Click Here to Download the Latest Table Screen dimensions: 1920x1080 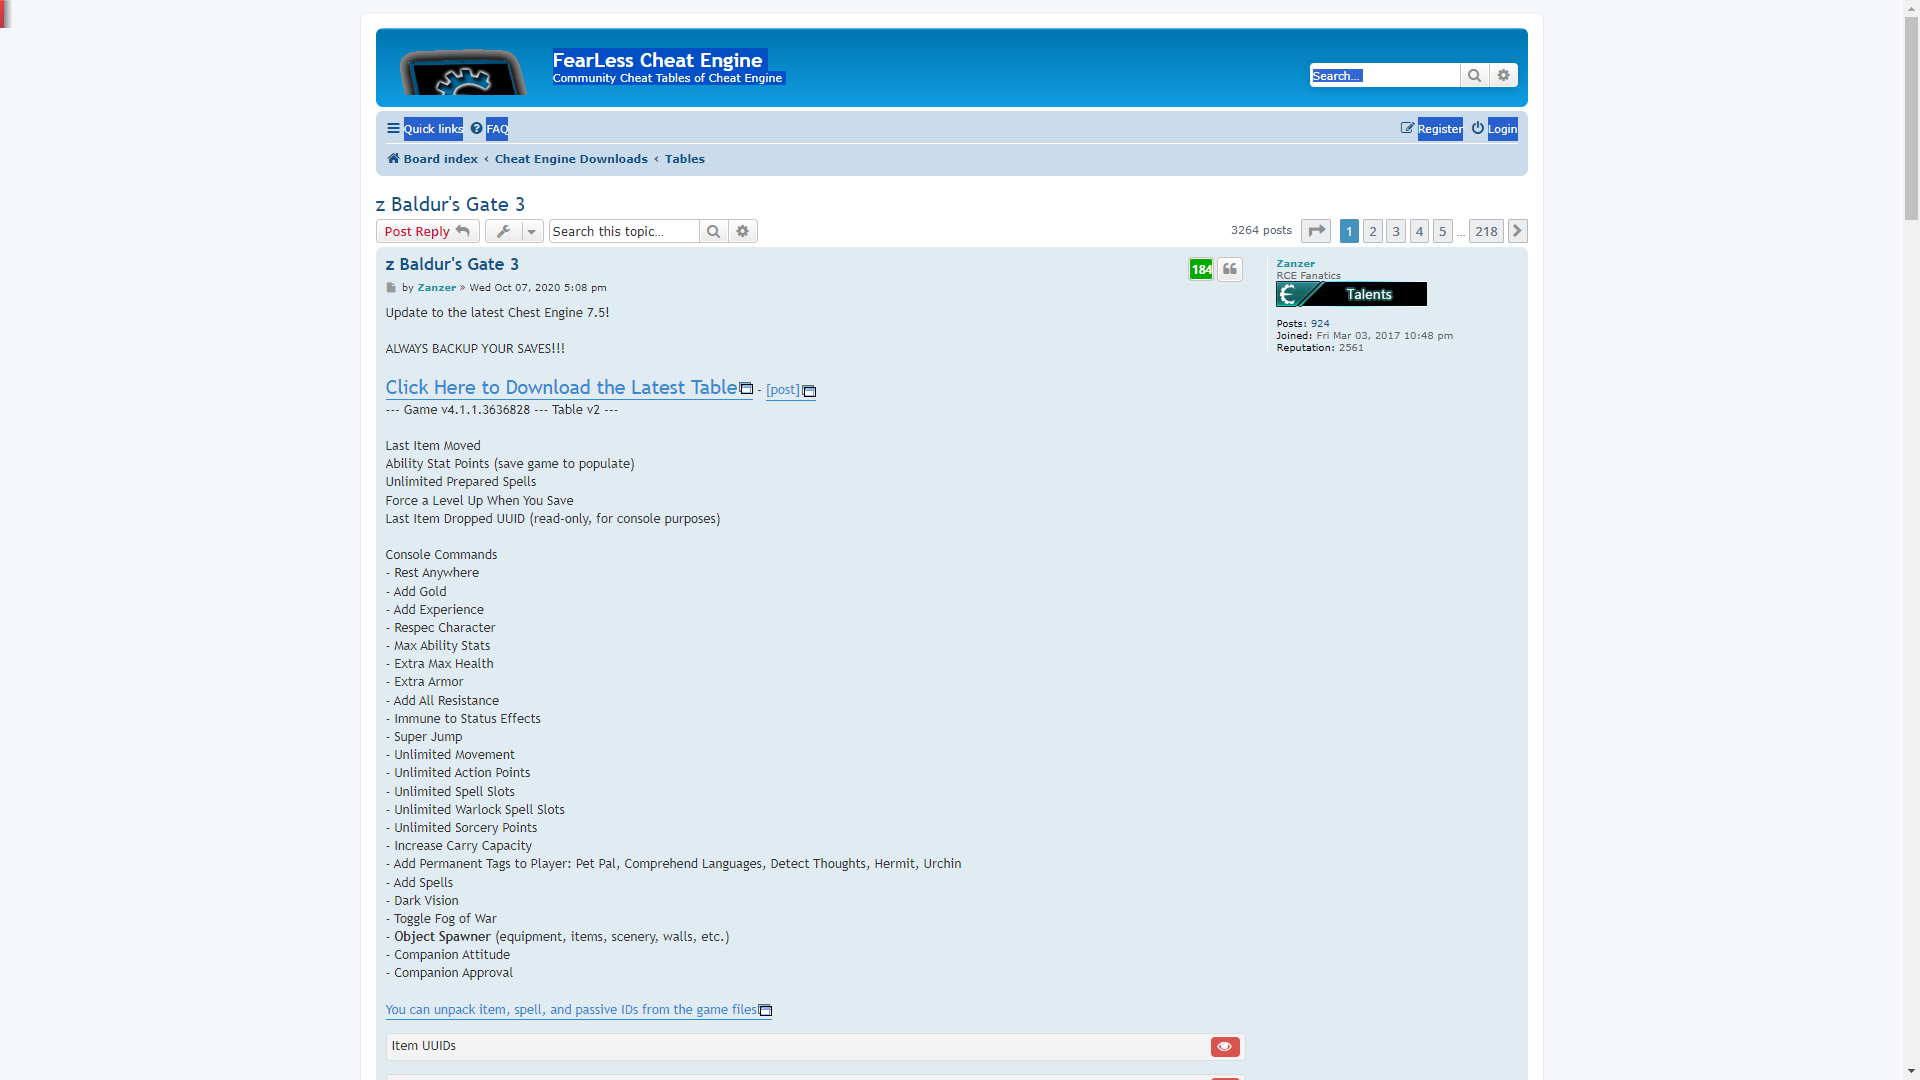click(562, 386)
